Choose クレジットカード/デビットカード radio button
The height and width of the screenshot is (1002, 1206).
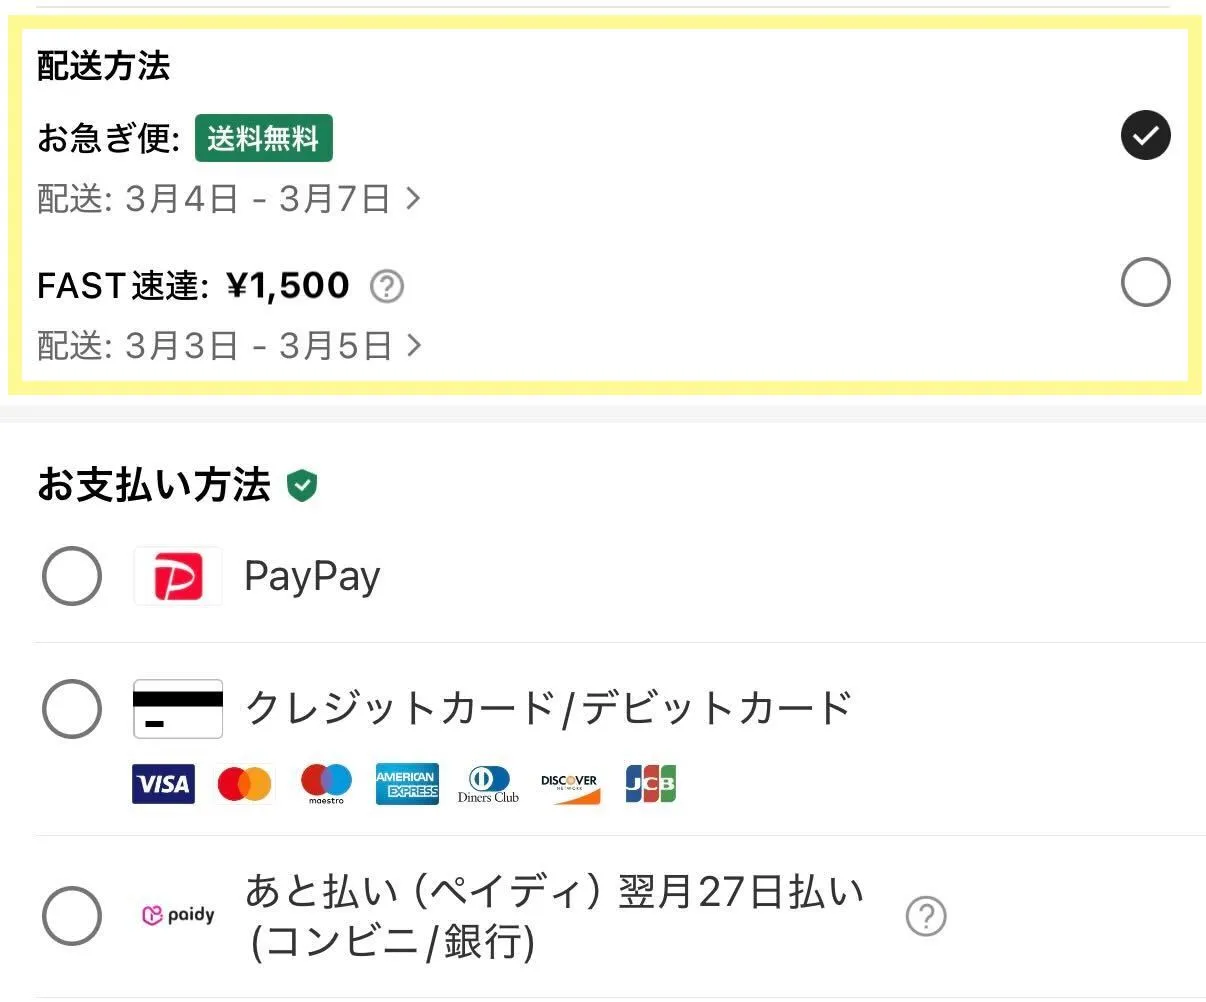tap(72, 709)
